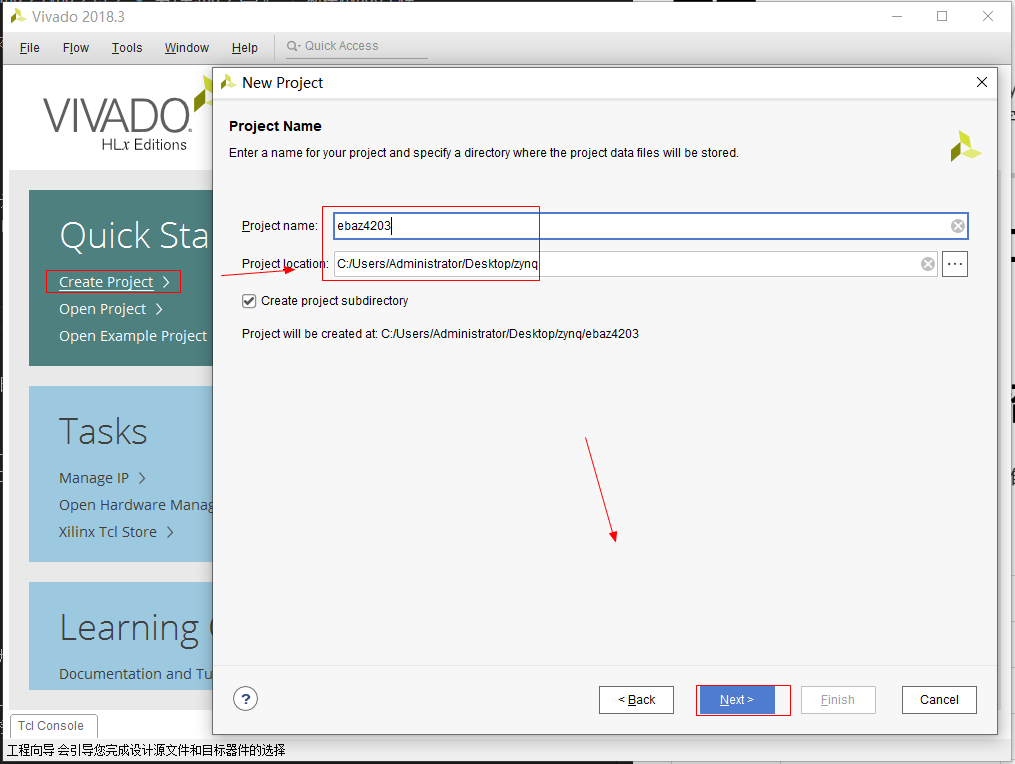Click the Xilinx Tcl Store chevron arrow
Viewport: 1015px width, 764px height.
click(170, 532)
